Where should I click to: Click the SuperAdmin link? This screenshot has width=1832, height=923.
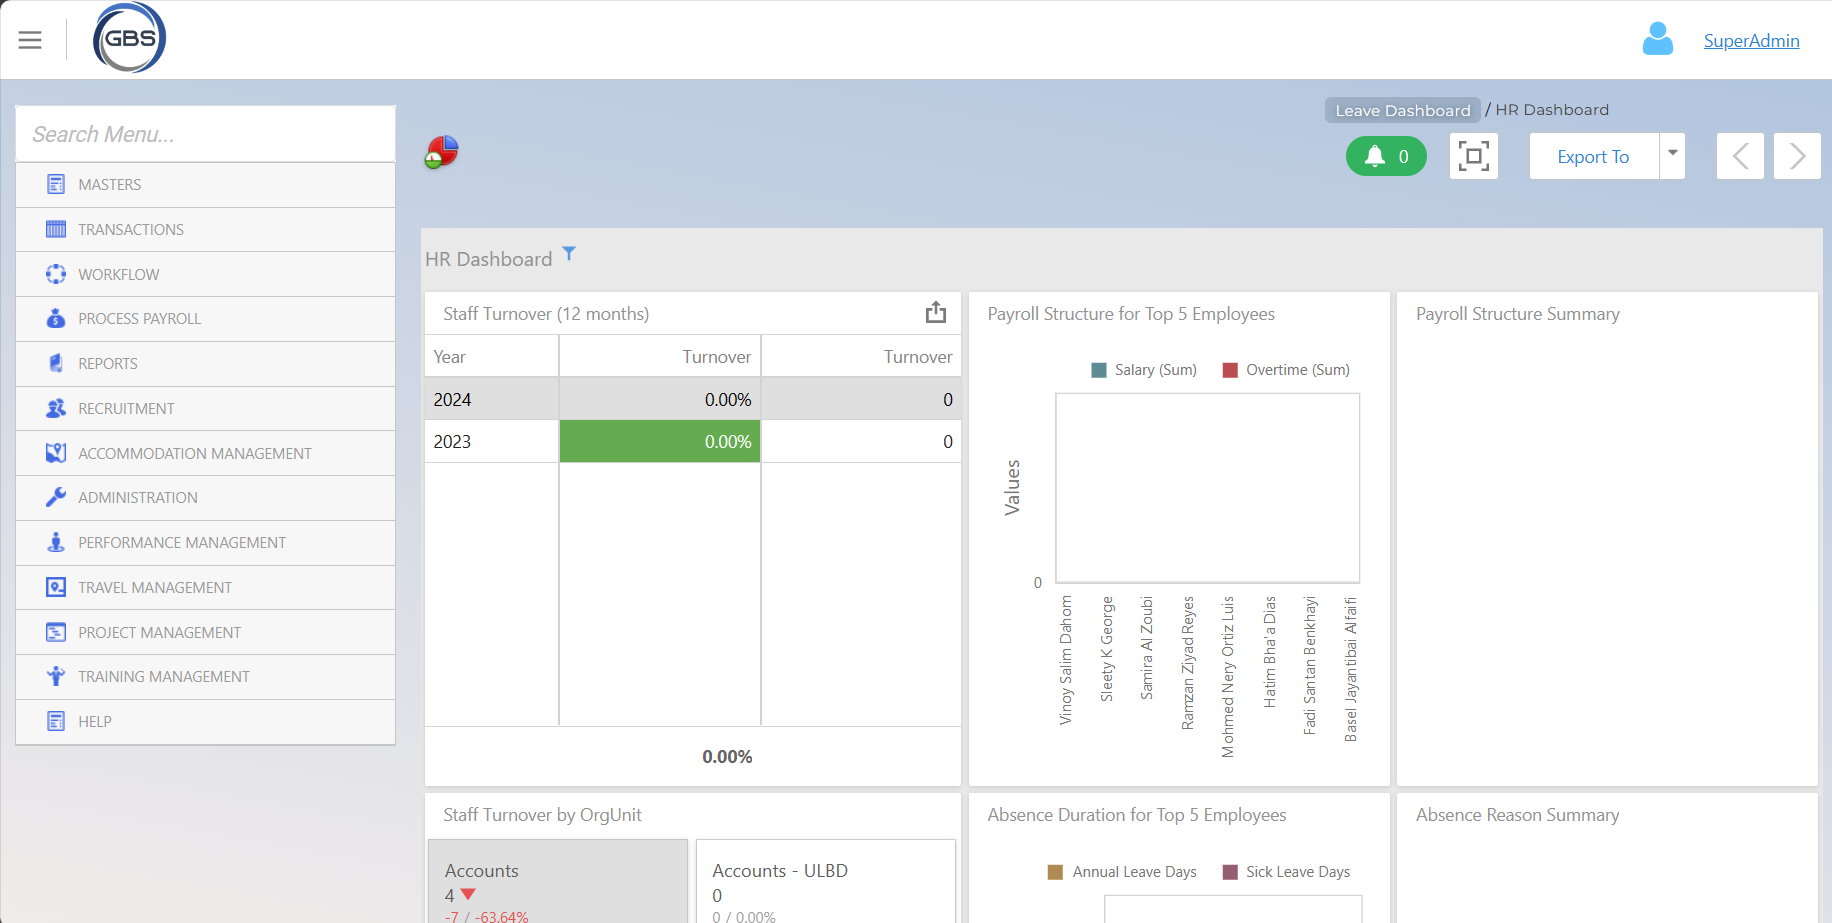[1751, 41]
